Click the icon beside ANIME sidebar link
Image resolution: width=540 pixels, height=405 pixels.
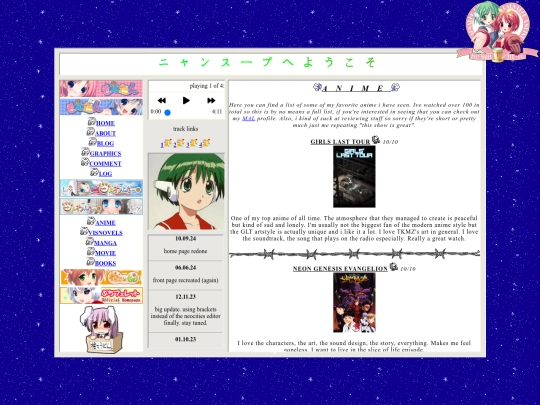[91, 221]
